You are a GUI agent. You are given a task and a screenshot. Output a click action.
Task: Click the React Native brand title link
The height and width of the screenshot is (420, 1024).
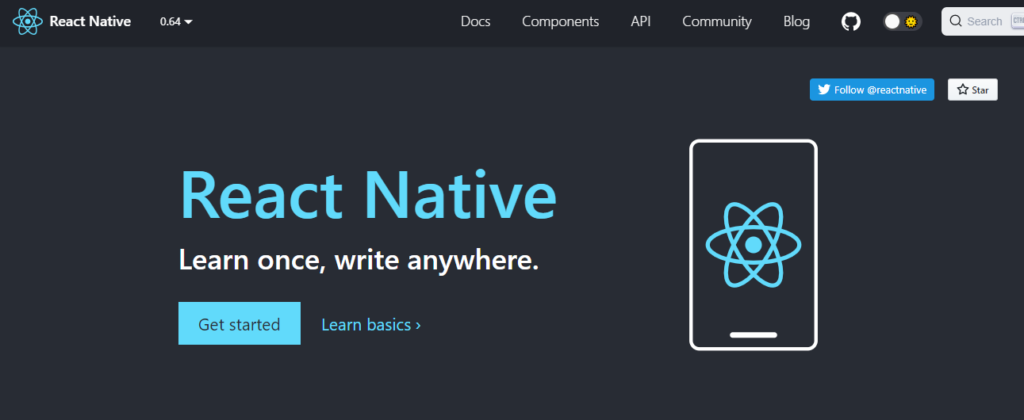90,22
